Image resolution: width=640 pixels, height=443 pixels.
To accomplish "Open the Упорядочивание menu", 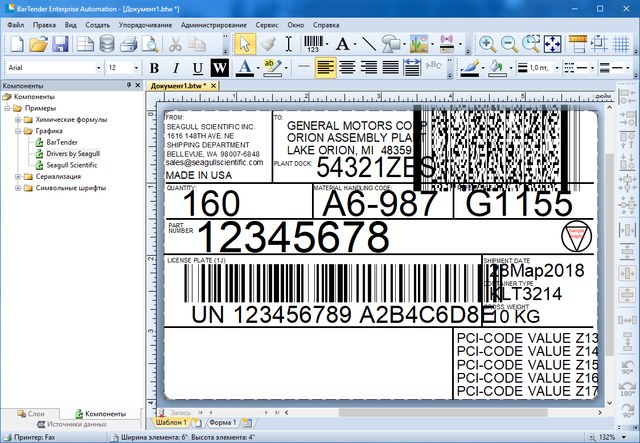I will (x=145, y=25).
